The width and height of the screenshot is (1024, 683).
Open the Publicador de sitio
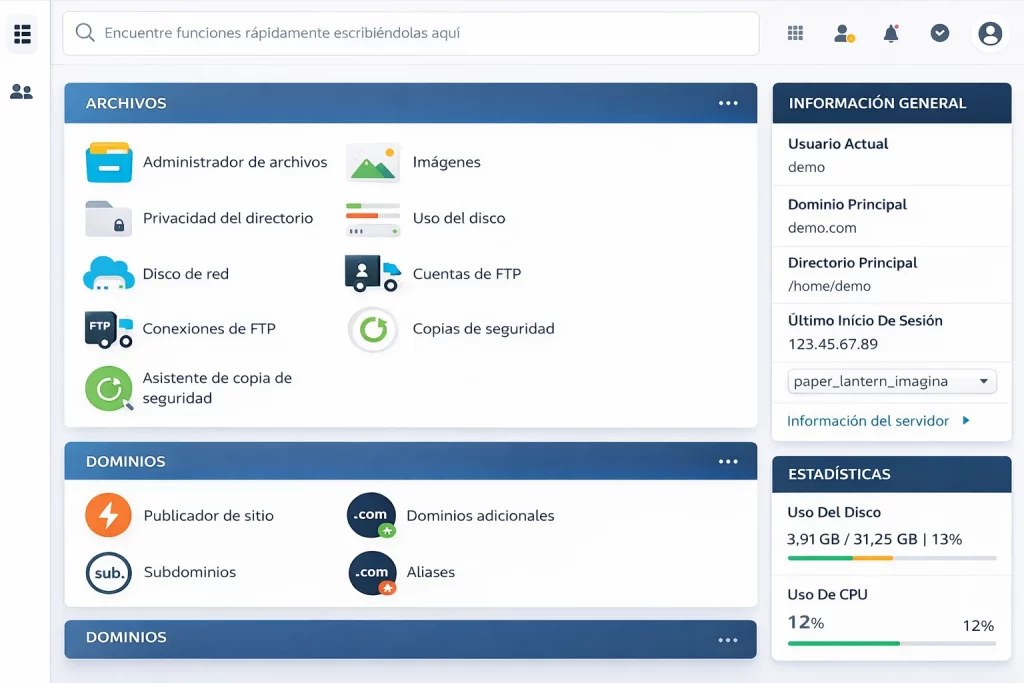point(108,515)
